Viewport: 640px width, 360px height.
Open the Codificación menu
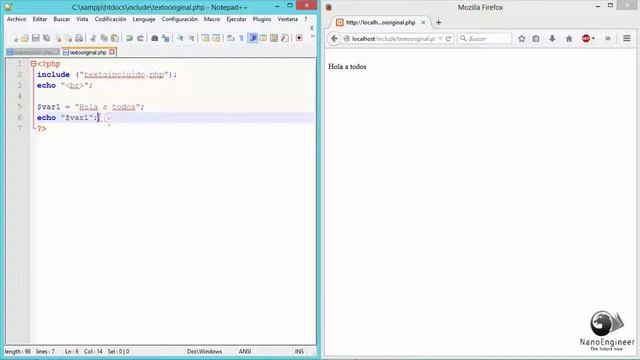click(110, 19)
